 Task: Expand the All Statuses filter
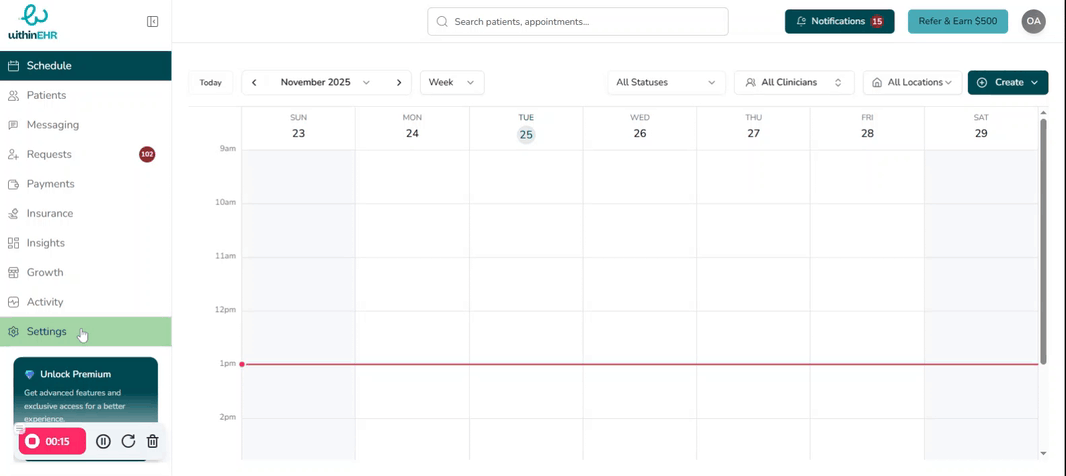[666, 83]
